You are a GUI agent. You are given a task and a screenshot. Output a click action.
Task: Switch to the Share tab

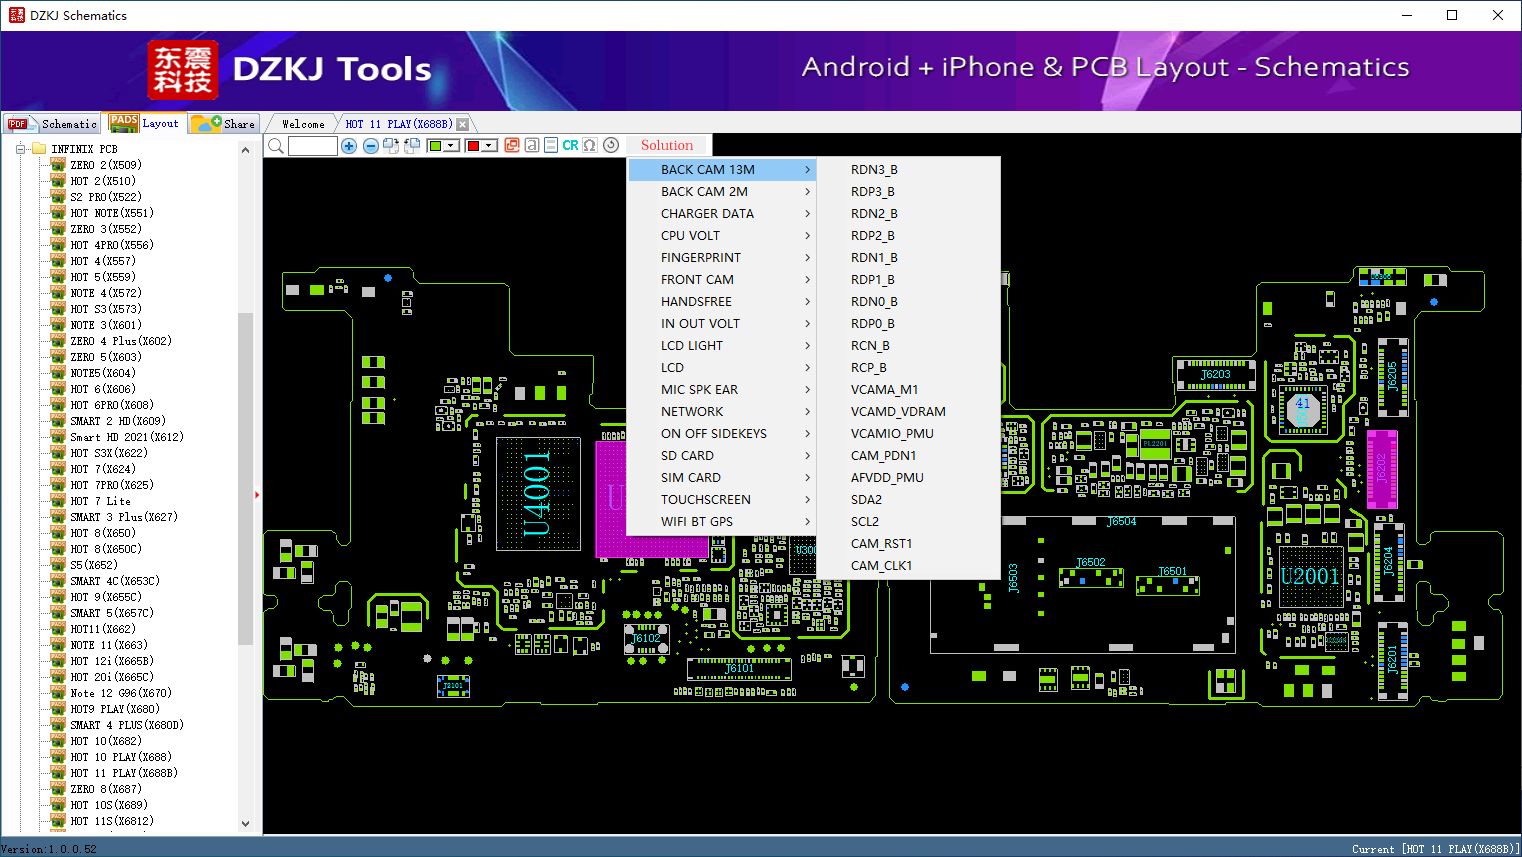(224, 124)
